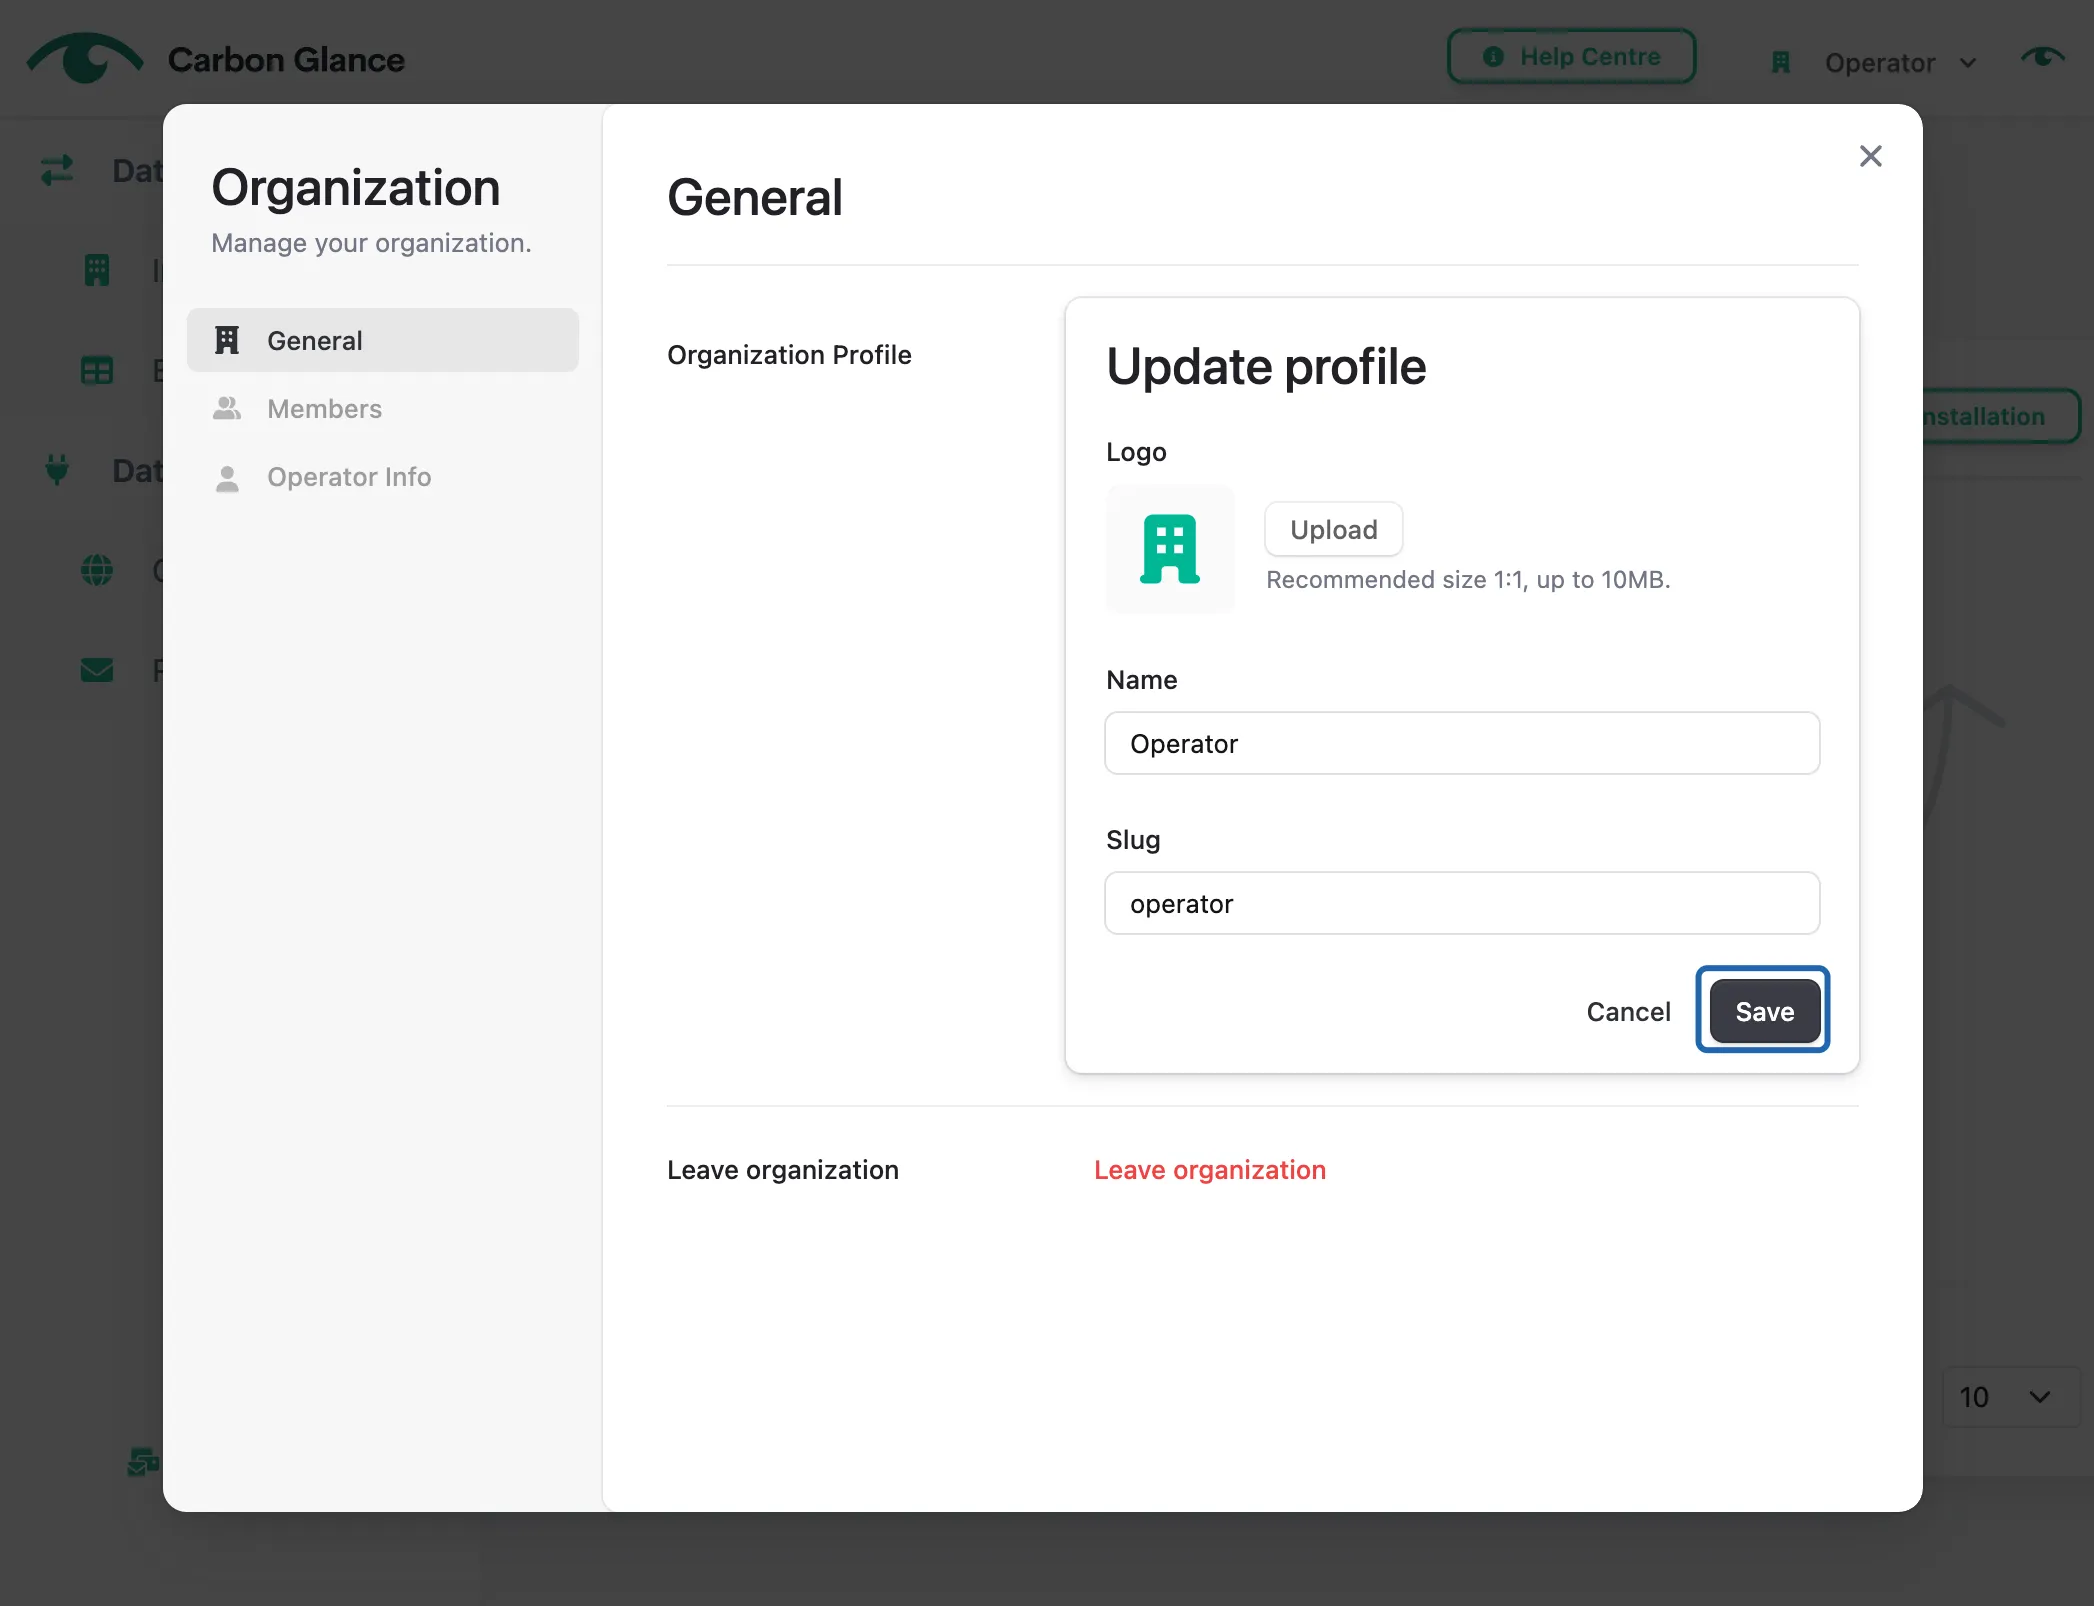Click the red Leave organization link
Viewport: 2094px width, 1606px height.
click(1210, 1170)
